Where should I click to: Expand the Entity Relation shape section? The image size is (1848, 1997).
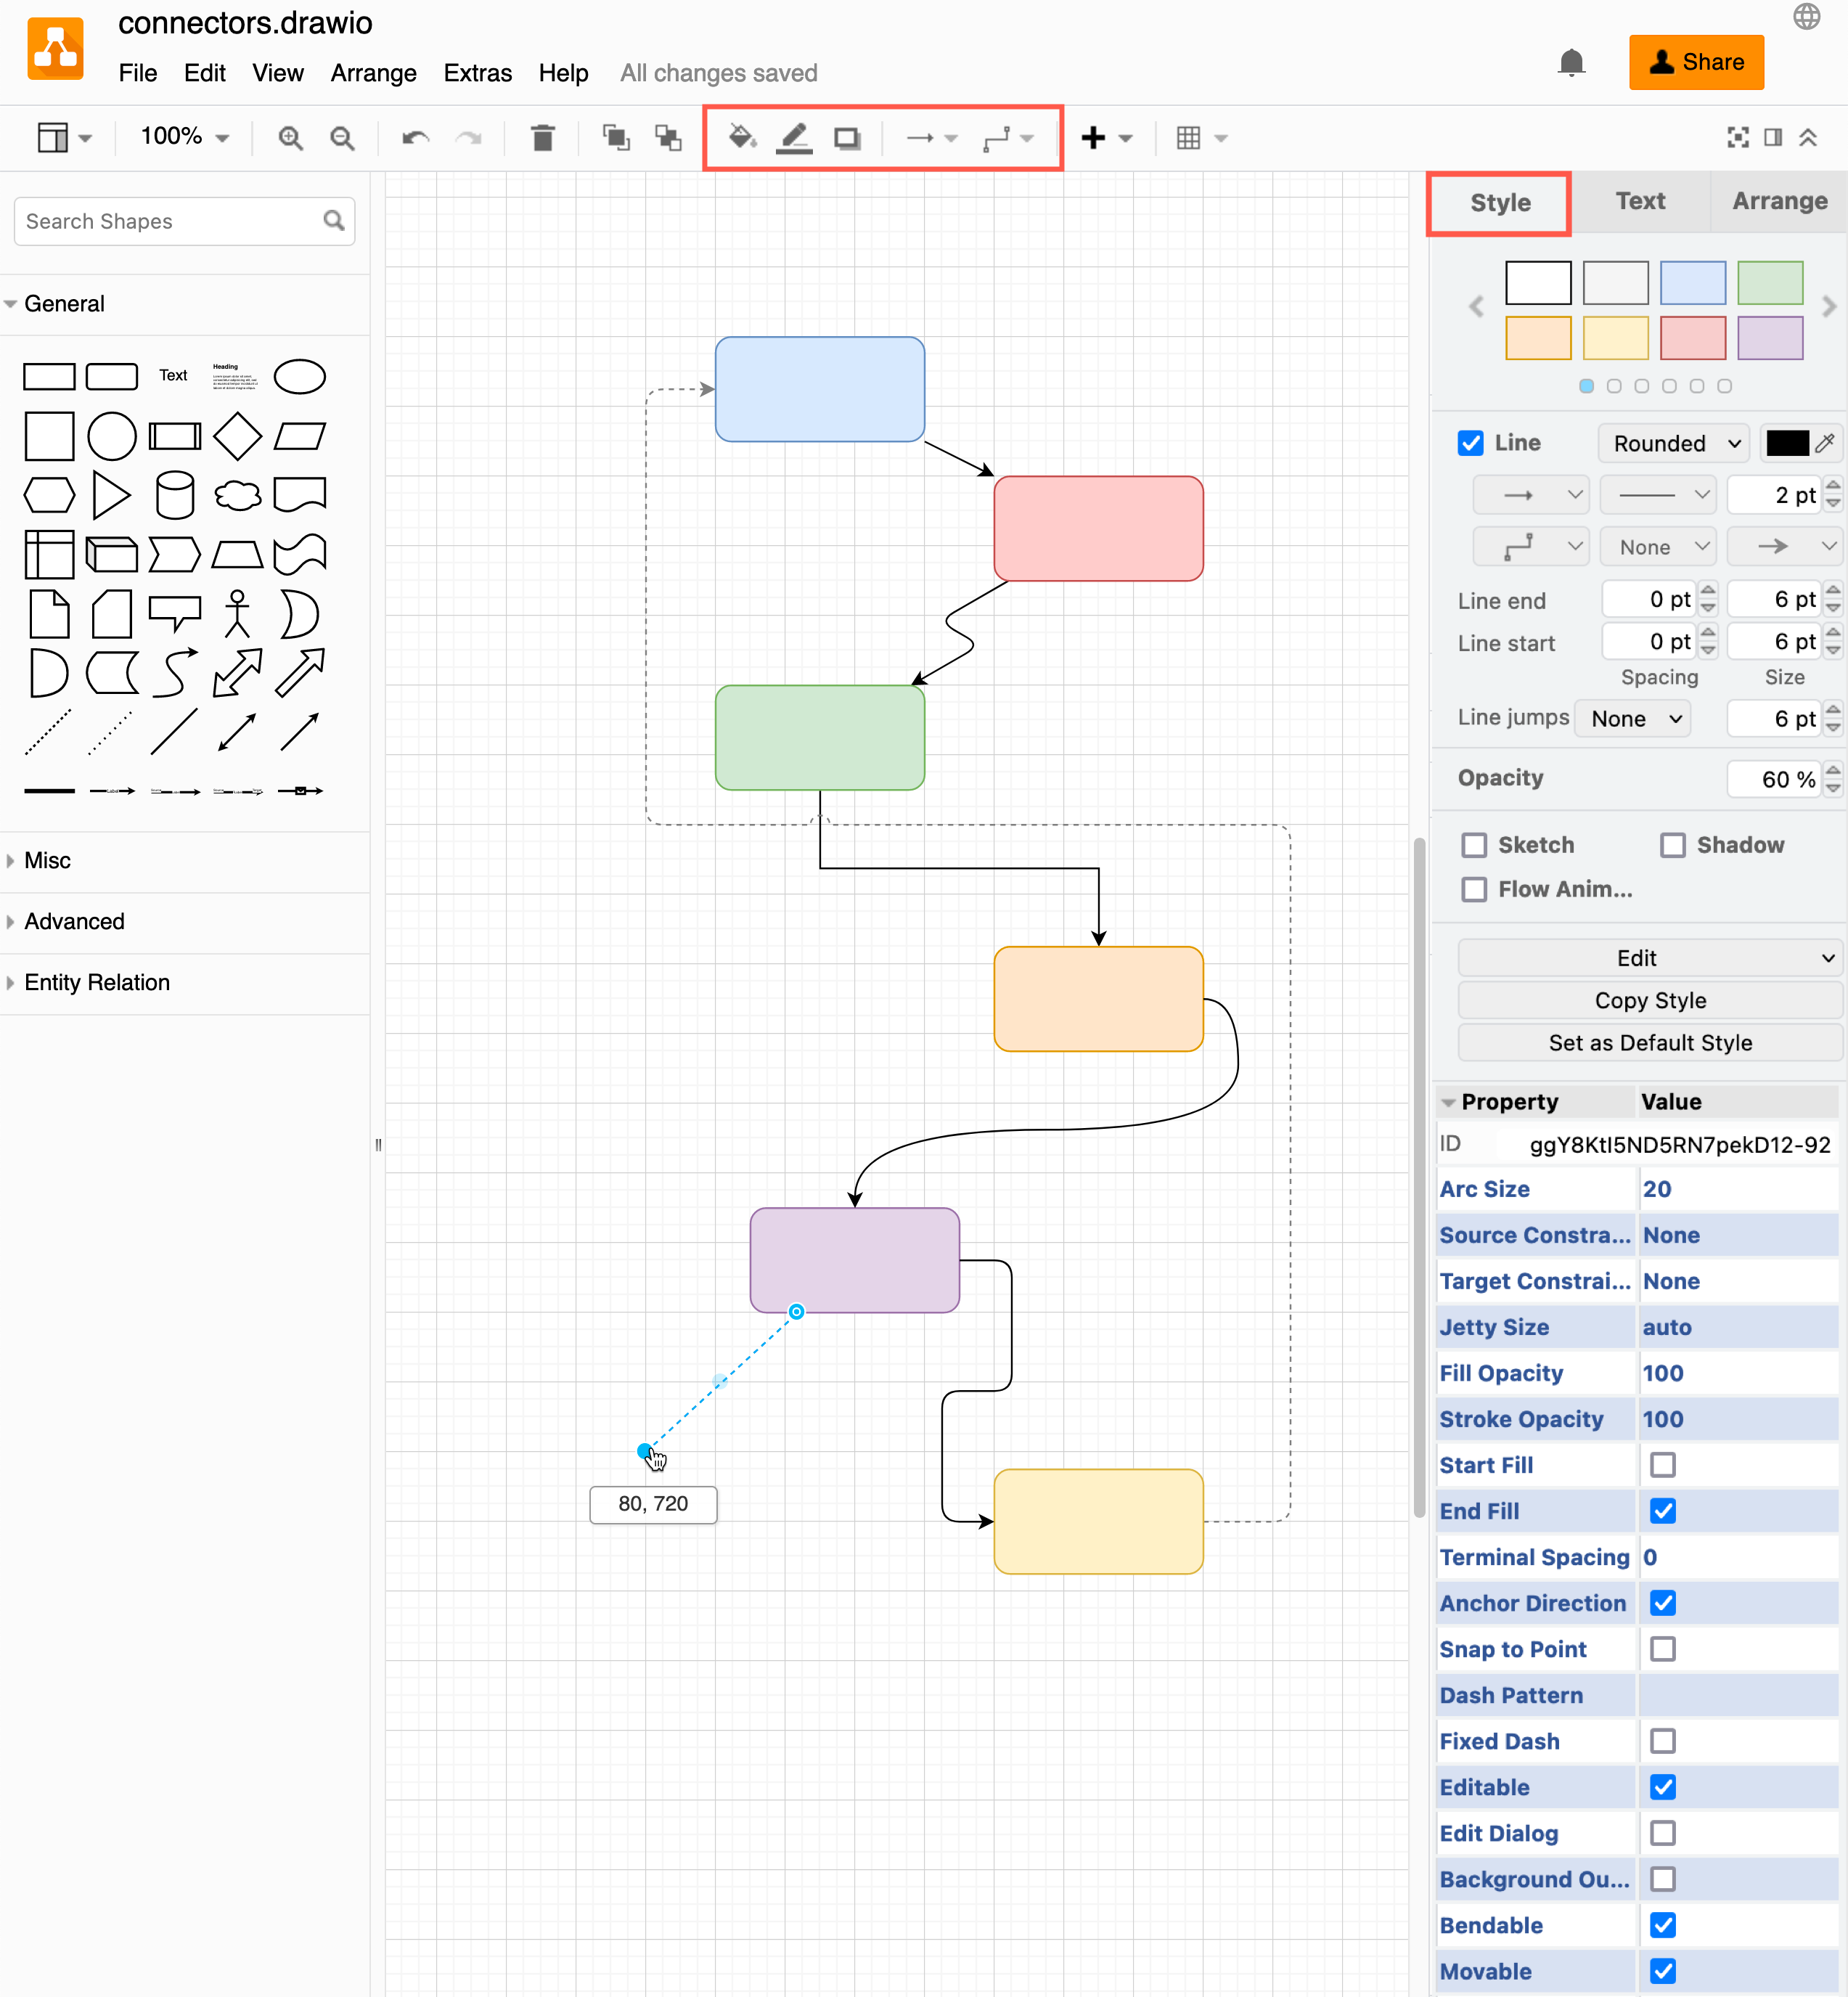click(96, 982)
